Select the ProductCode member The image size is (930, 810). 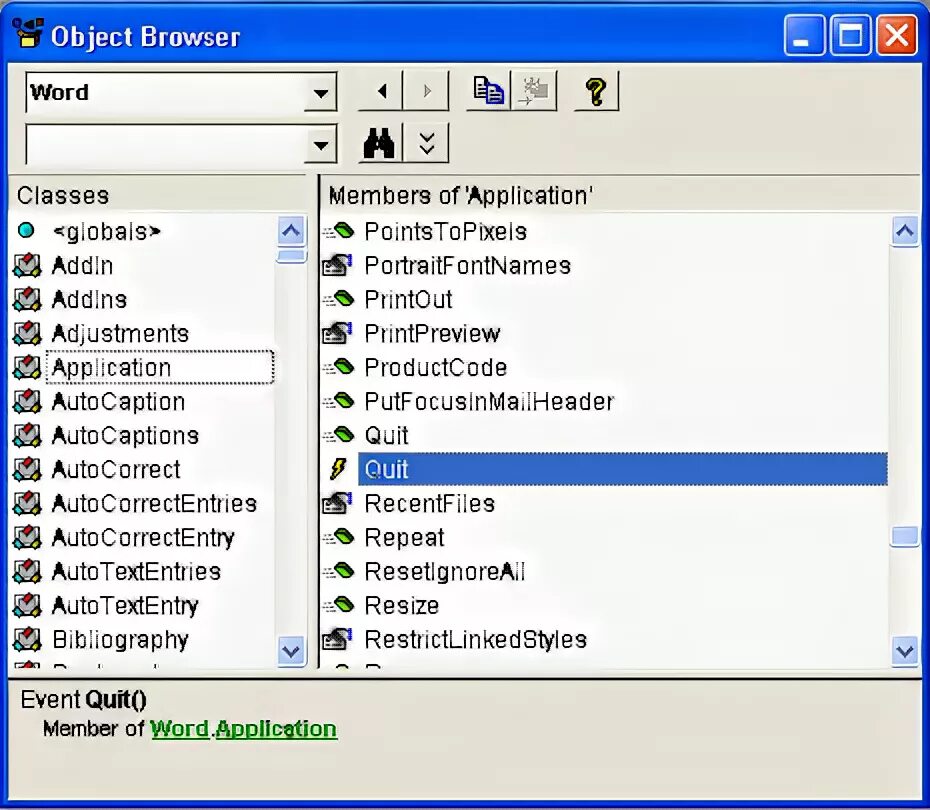click(435, 368)
